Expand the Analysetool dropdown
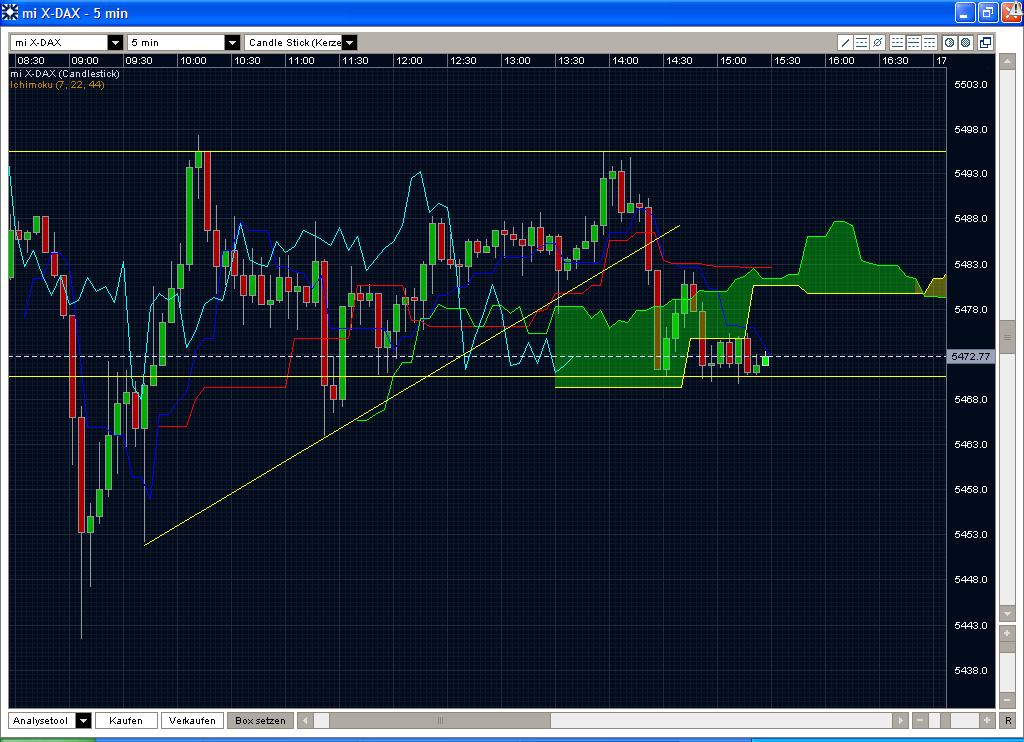Image resolution: width=1024 pixels, height=742 pixels. 83,720
